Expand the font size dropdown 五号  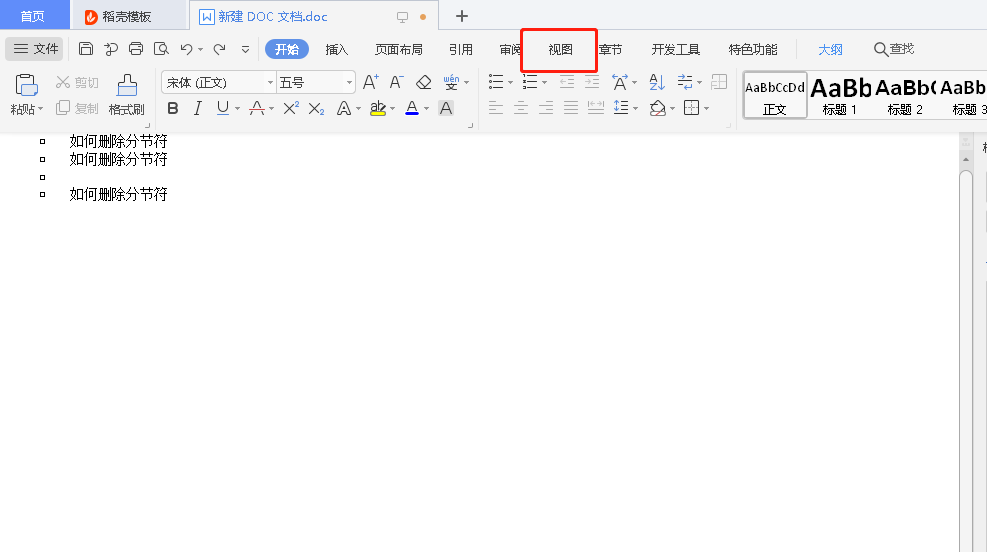349,83
